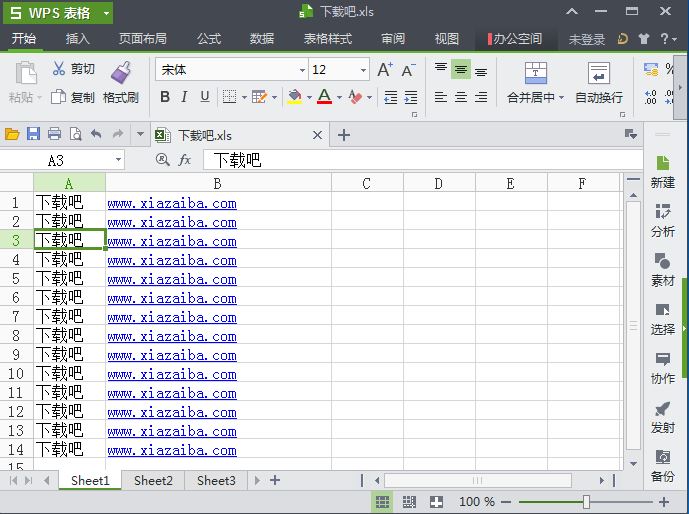689x514 pixels.
Task: Toggle right text alignment
Action: 481,97
